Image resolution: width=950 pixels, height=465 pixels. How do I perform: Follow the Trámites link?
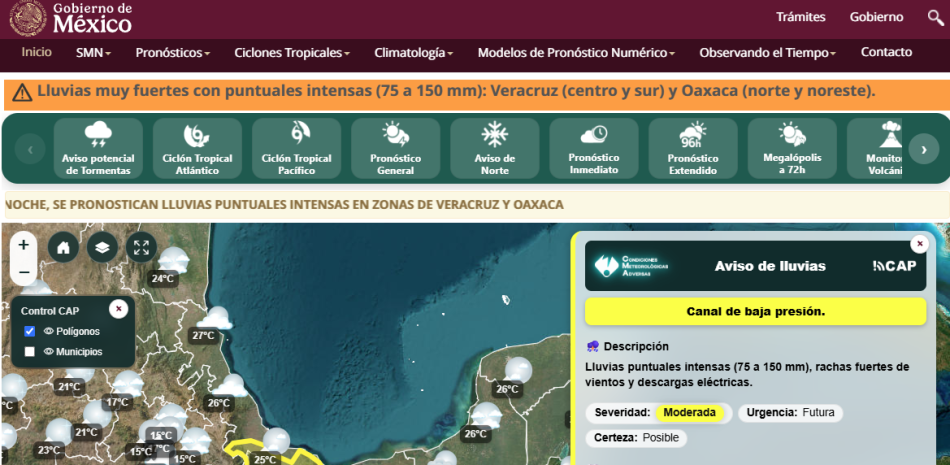[801, 17]
